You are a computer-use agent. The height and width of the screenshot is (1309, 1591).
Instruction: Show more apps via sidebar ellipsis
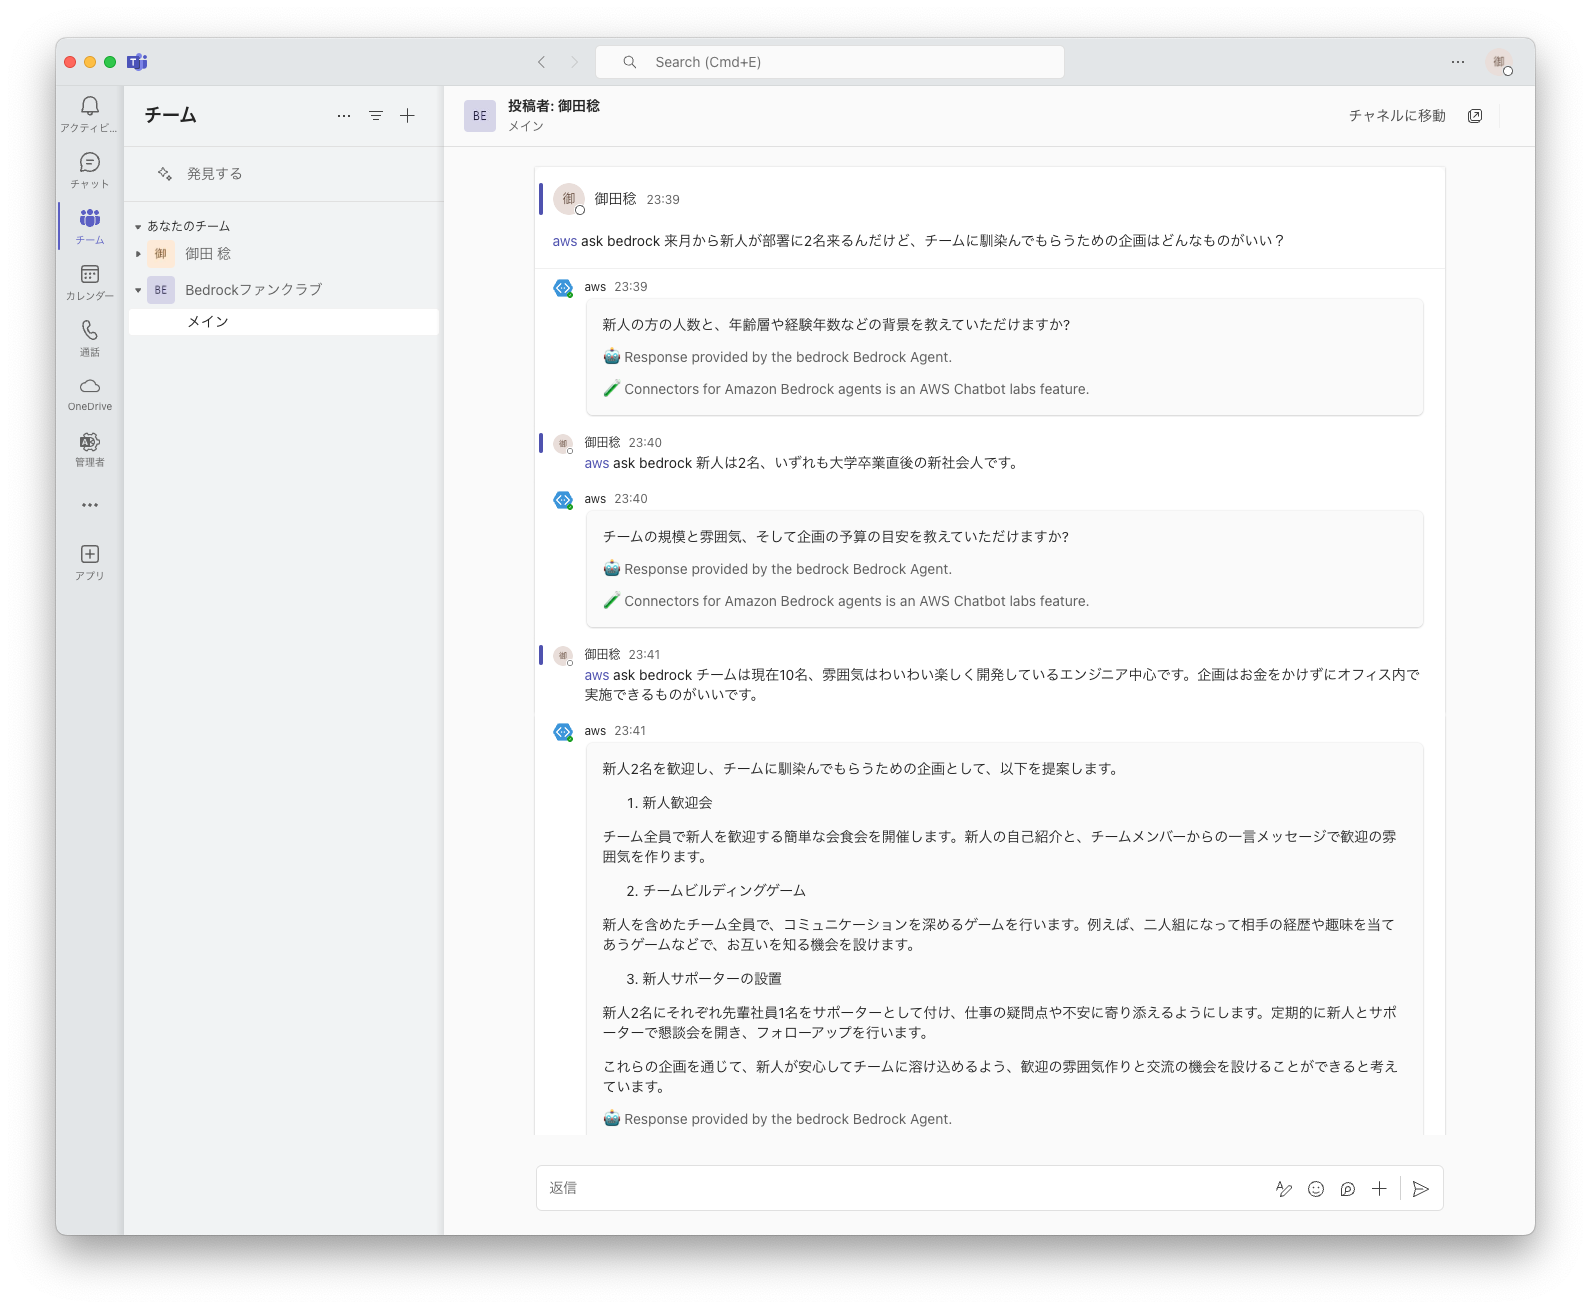point(89,505)
